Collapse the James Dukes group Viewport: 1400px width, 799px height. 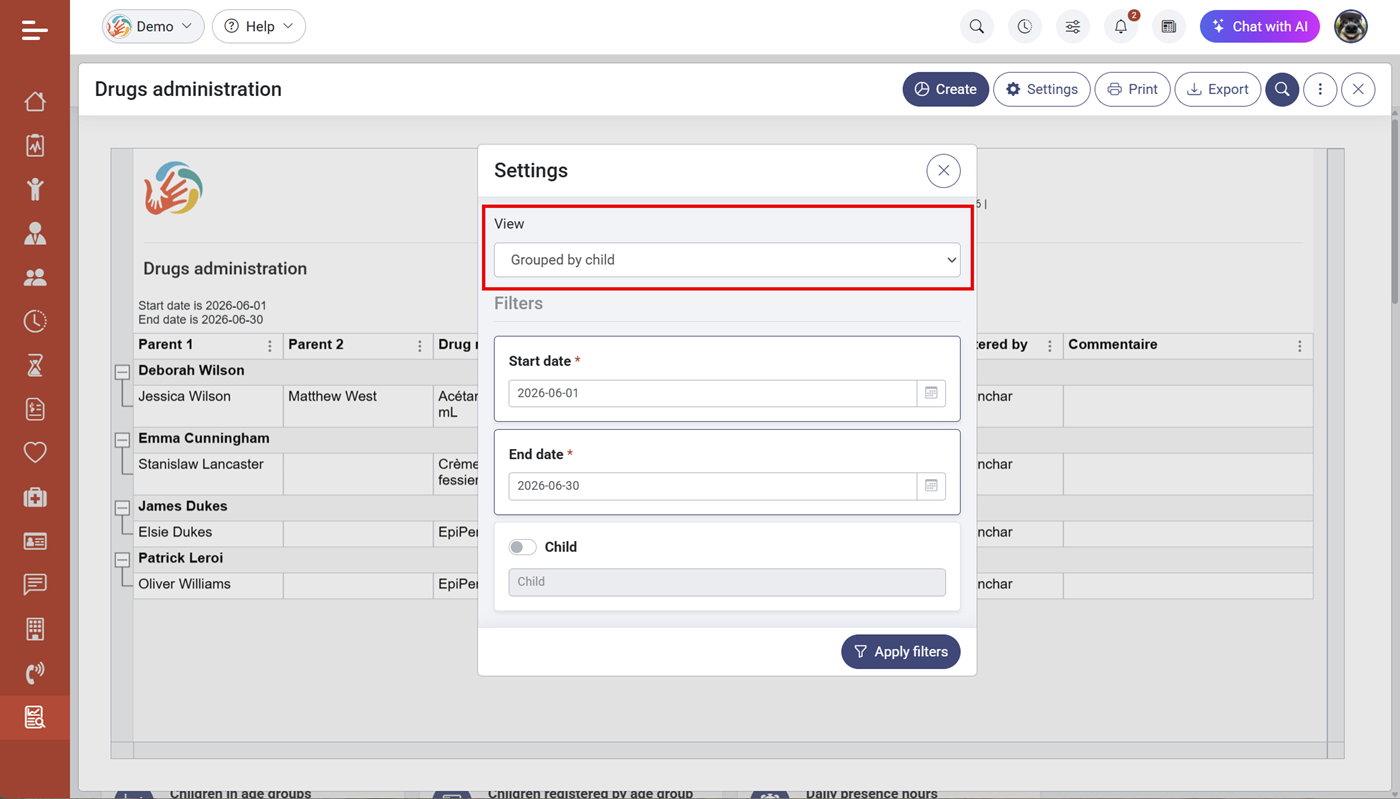(x=122, y=507)
